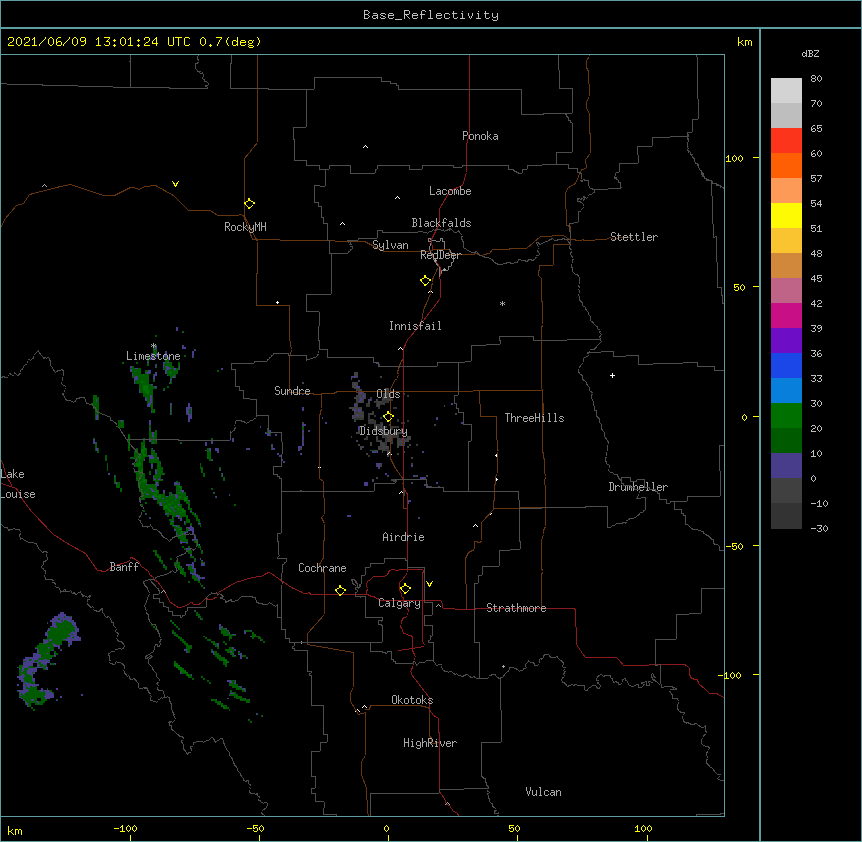Click the yellow diamond marker at Olds

click(x=388, y=417)
